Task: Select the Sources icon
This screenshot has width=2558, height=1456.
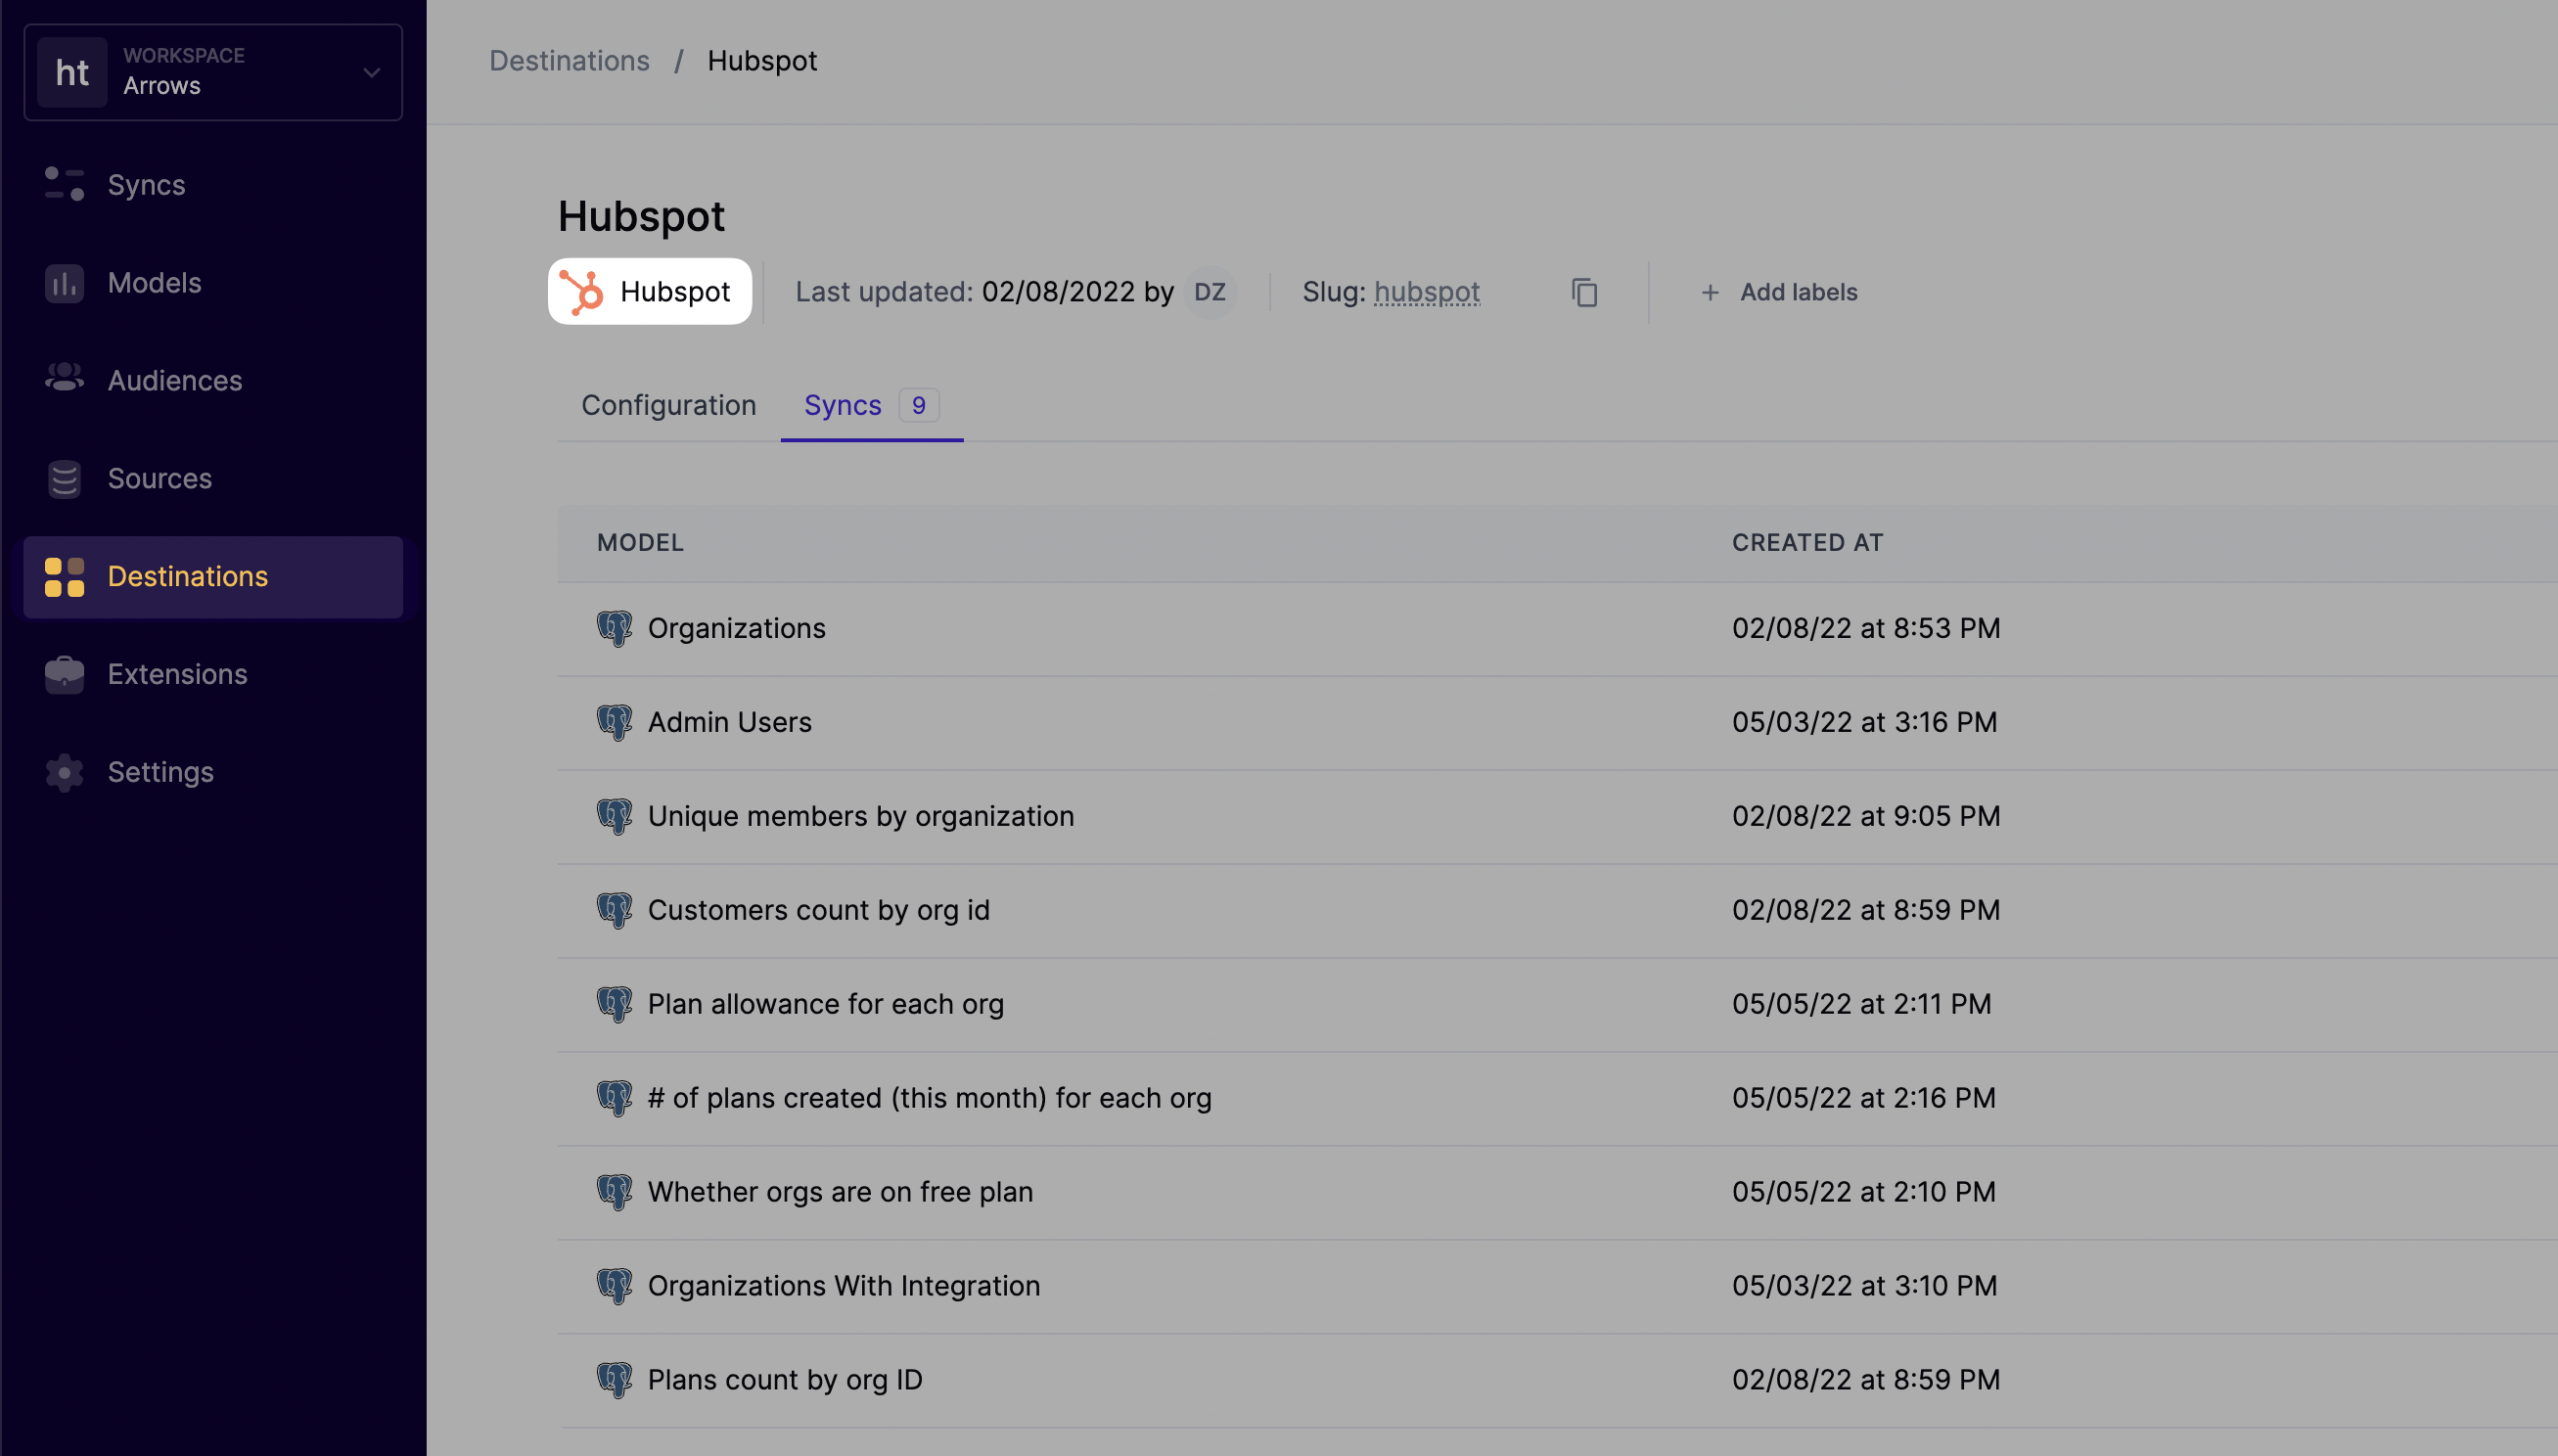Action: (x=63, y=478)
